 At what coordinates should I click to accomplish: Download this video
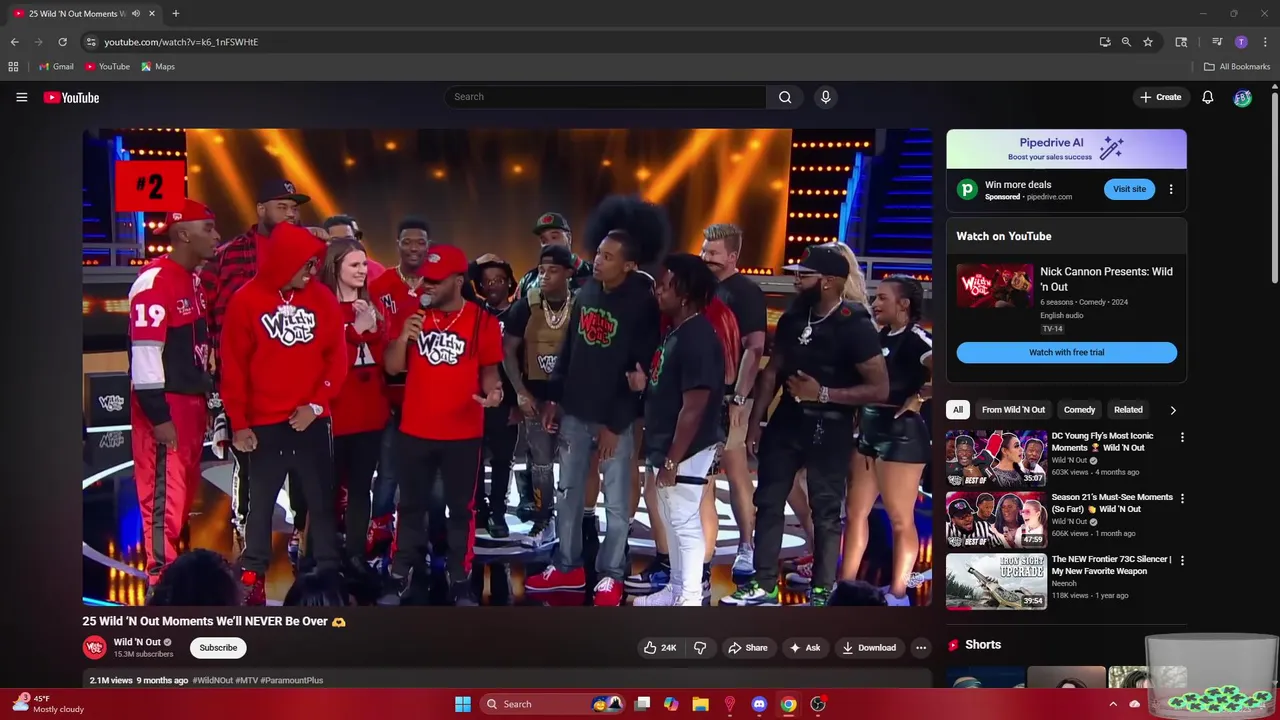click(869, 648)
